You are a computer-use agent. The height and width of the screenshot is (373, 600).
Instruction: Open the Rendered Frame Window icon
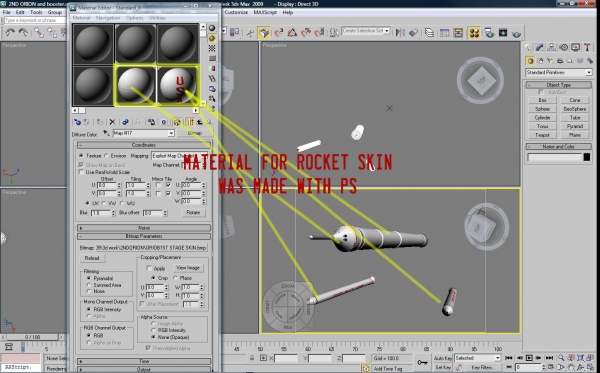click(503, 33)
